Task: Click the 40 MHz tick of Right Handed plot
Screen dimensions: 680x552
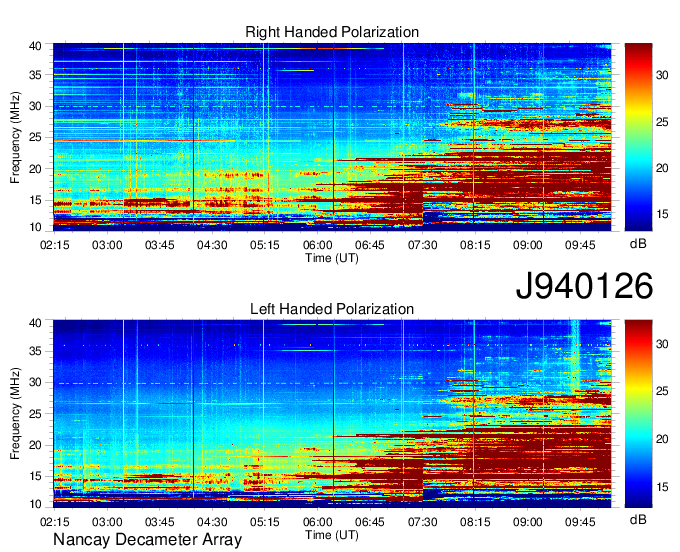Action: point(35,46)
